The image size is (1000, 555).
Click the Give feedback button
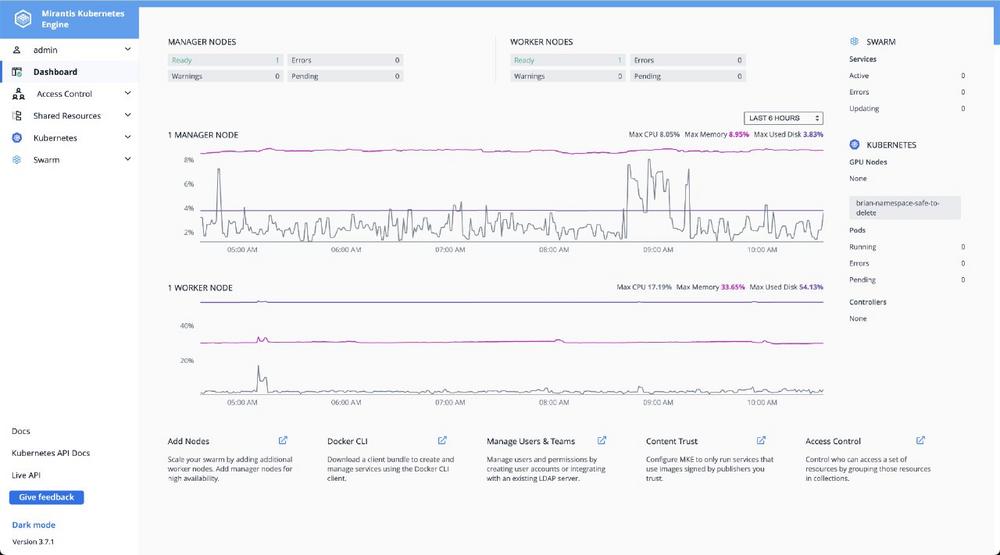tap(46, 497)
